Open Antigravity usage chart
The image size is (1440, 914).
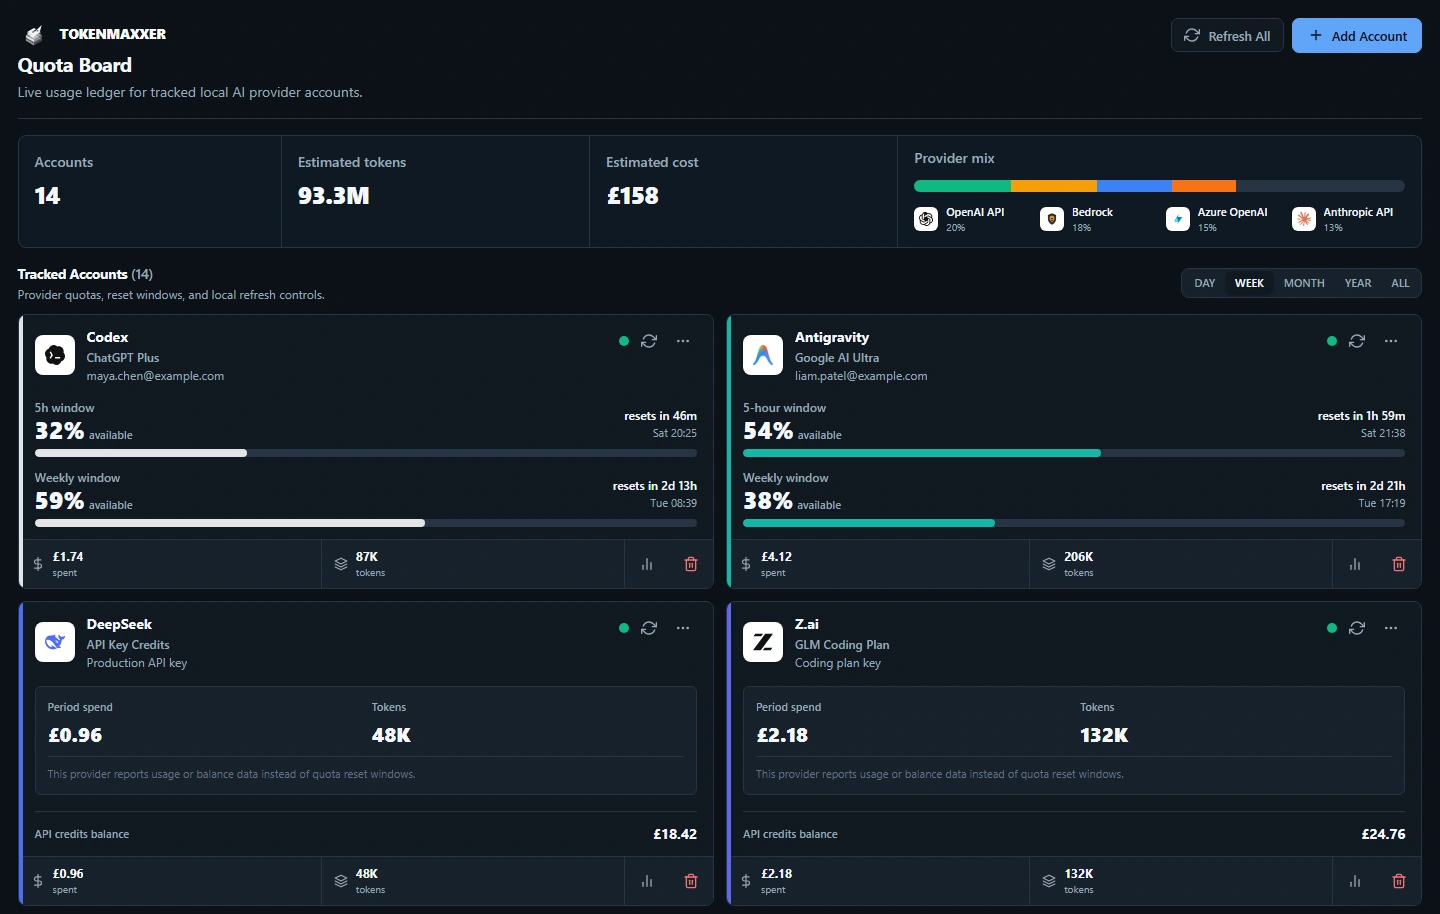1355,564
